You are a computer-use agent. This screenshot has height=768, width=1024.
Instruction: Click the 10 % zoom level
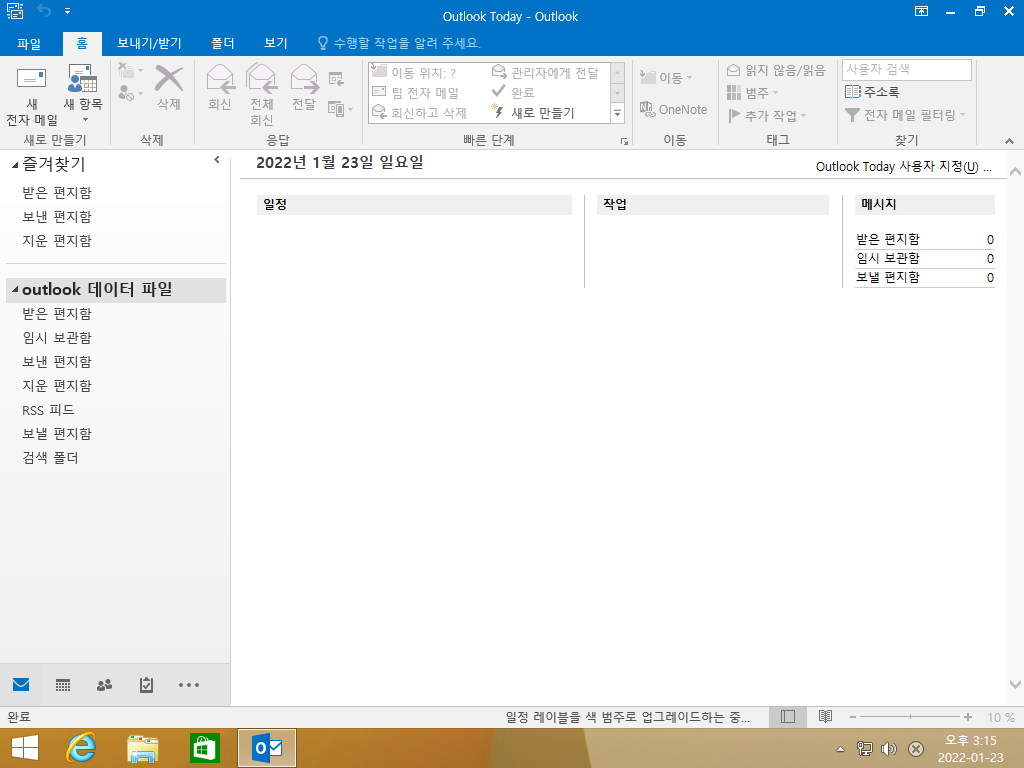(1000, 717)
